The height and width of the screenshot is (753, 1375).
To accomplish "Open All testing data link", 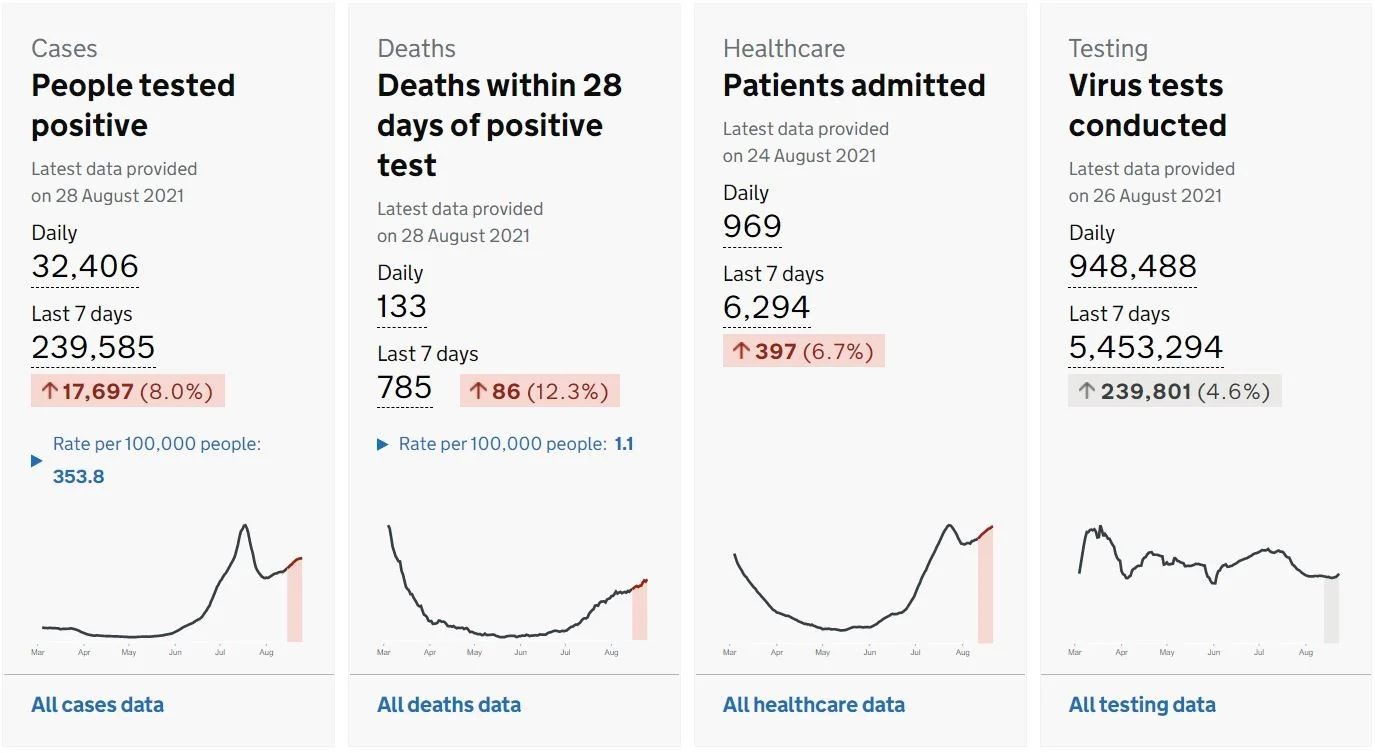I will click(x=1142, y=705).
